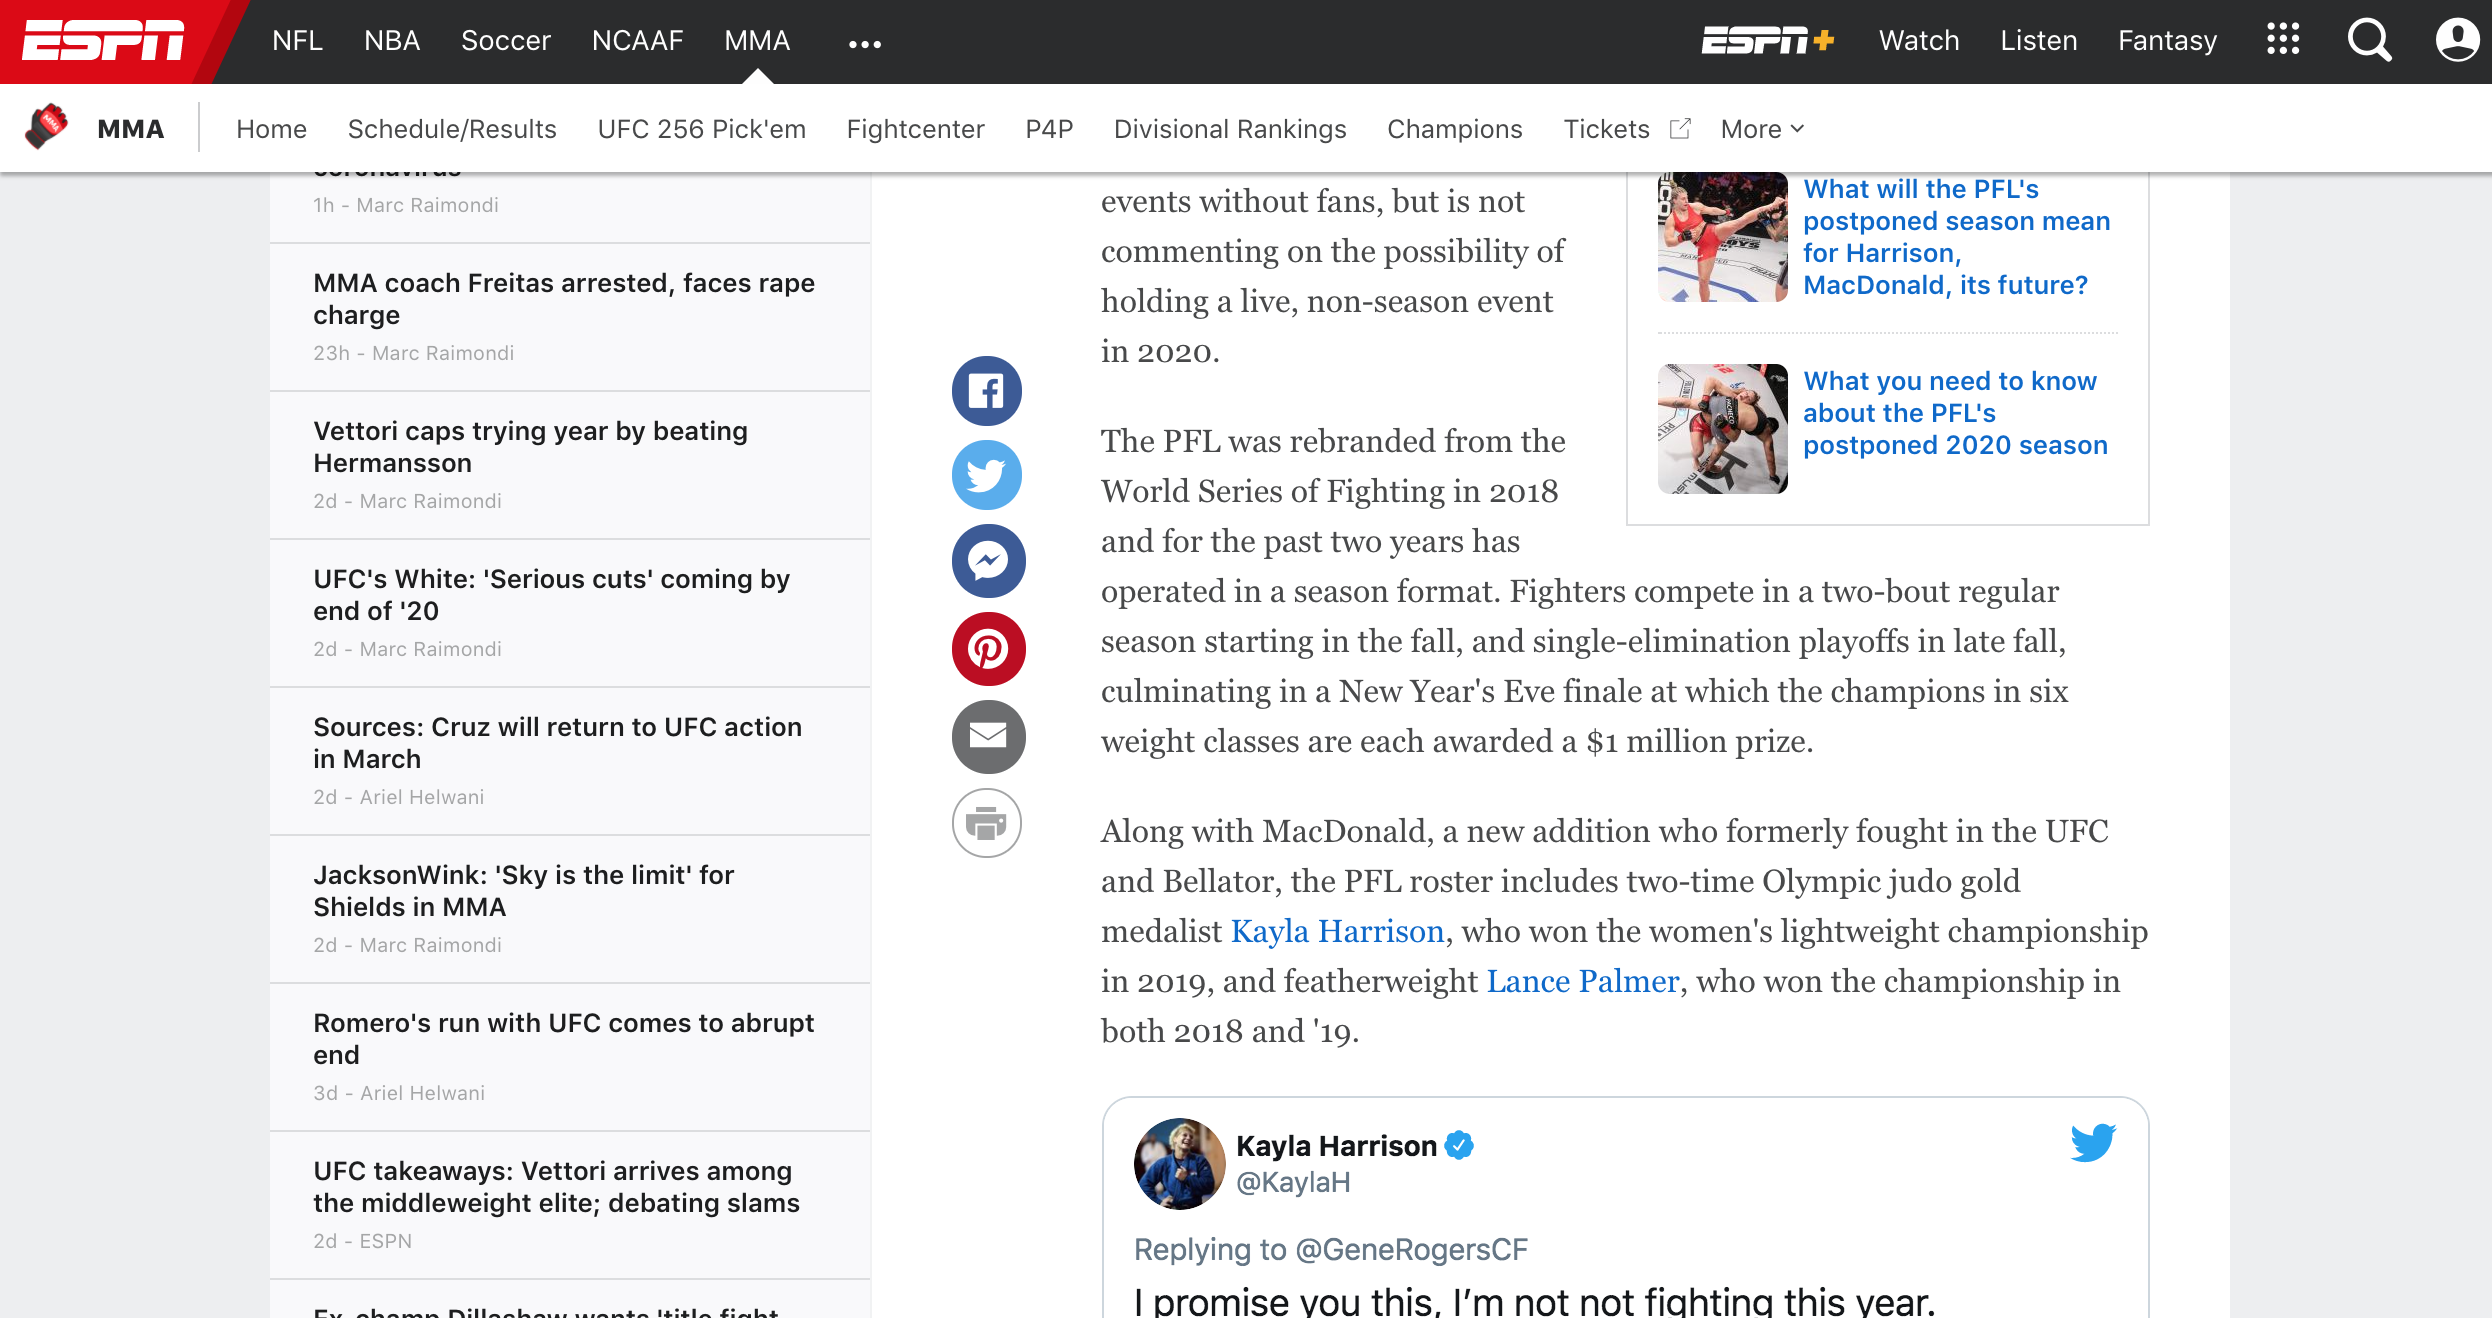Viewport: 2492px width, 1318px height.
Task: Follow the Lance Palmer link
Action: click(1582, 981)
